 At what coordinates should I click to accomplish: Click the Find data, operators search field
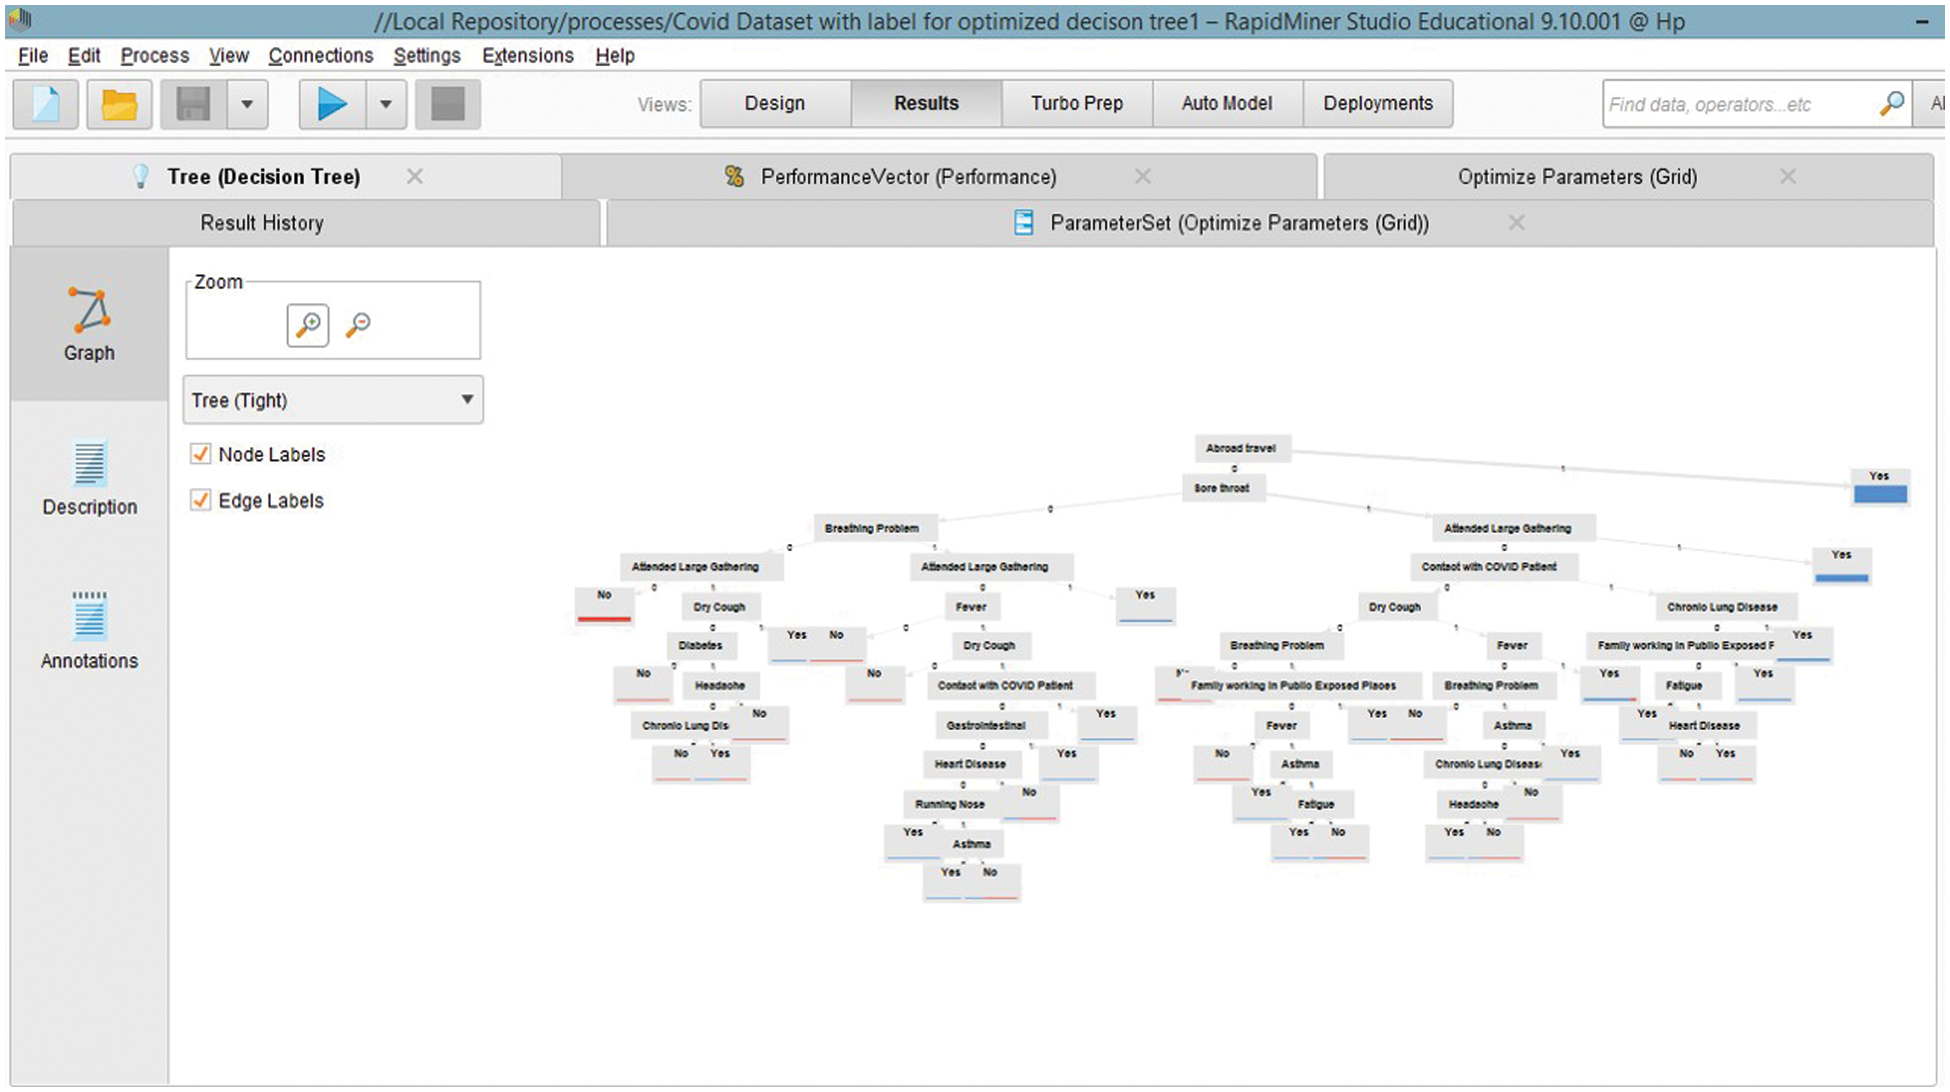[x=1738, y=104]
